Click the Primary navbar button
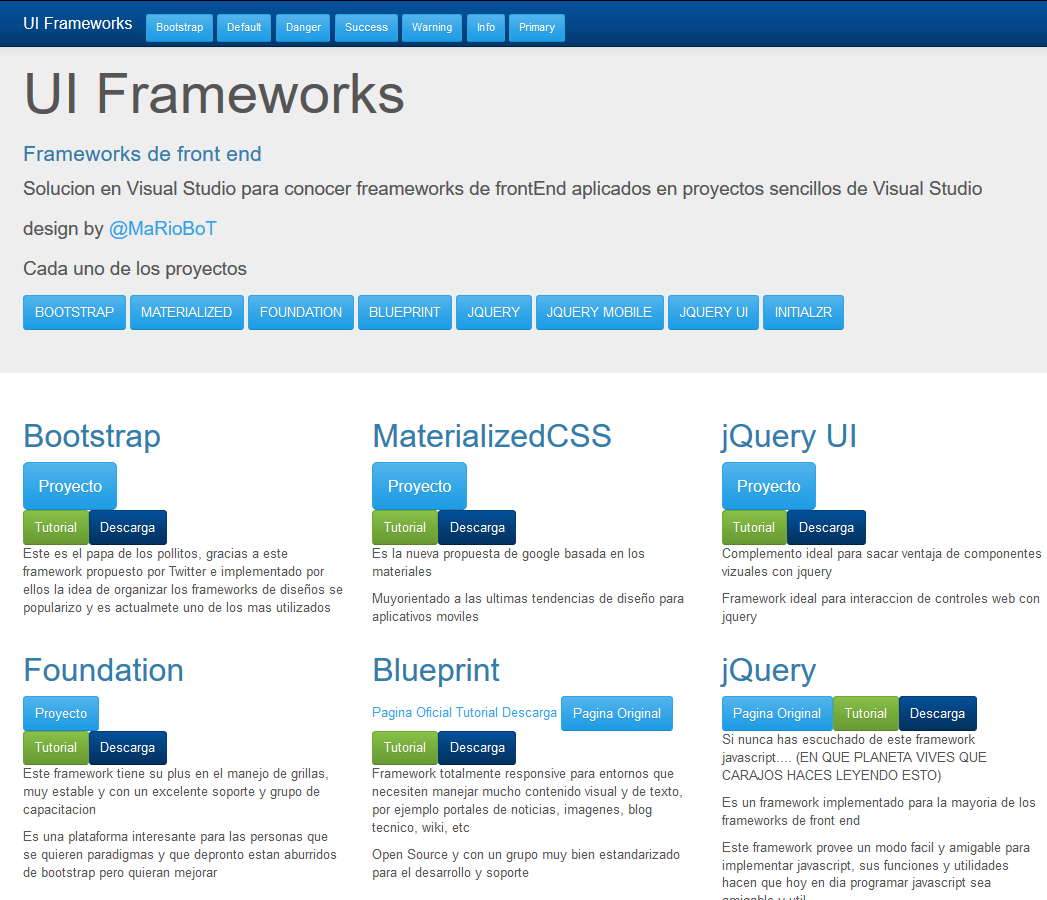The image size is (1047, 900). tap(537, 27)
